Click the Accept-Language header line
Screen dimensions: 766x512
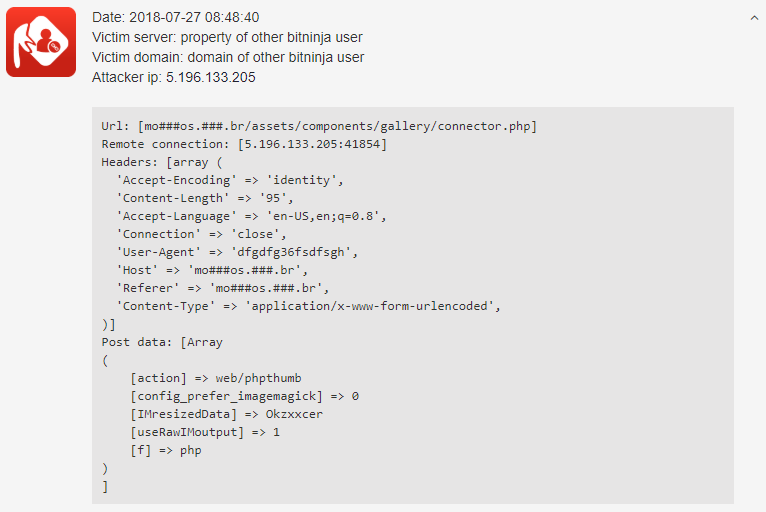click(251, 217)
